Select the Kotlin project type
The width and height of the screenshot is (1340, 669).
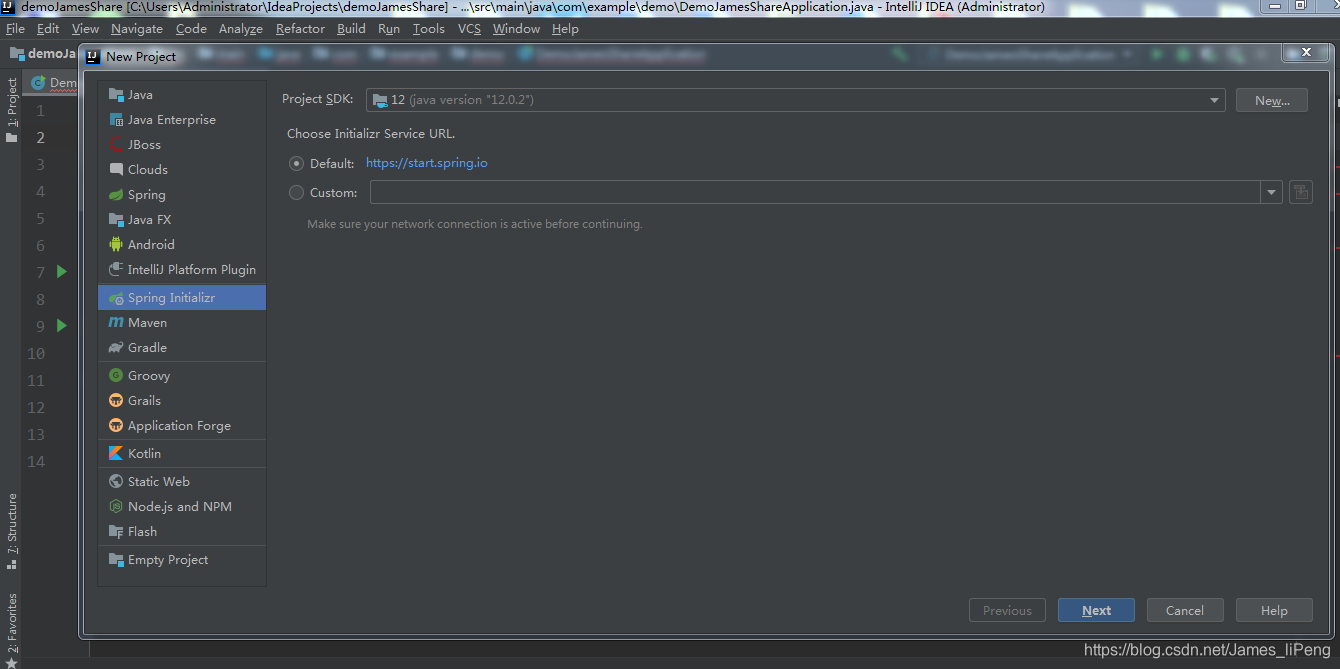click(182, 454)
